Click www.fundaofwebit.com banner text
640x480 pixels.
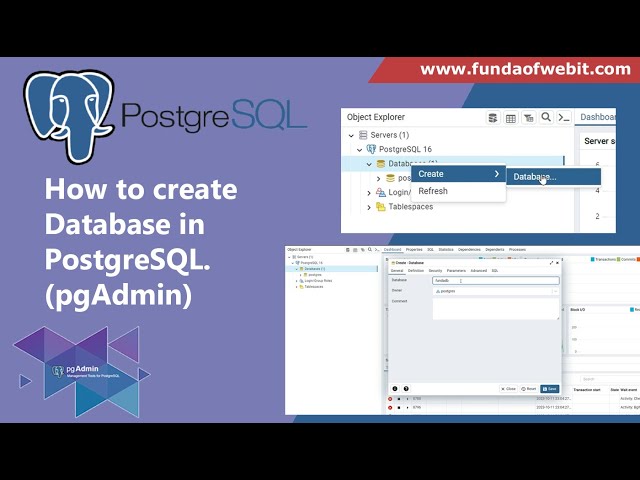525,69
